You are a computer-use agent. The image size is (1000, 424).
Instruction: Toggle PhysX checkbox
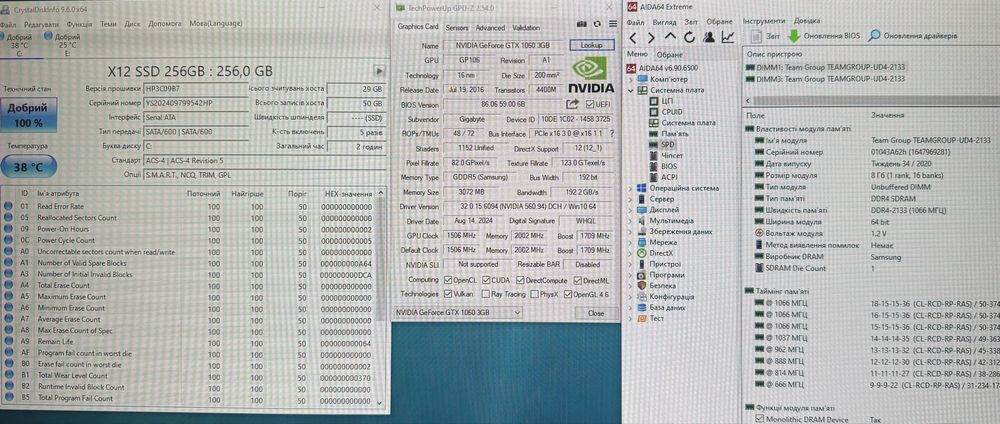[534, 295]
